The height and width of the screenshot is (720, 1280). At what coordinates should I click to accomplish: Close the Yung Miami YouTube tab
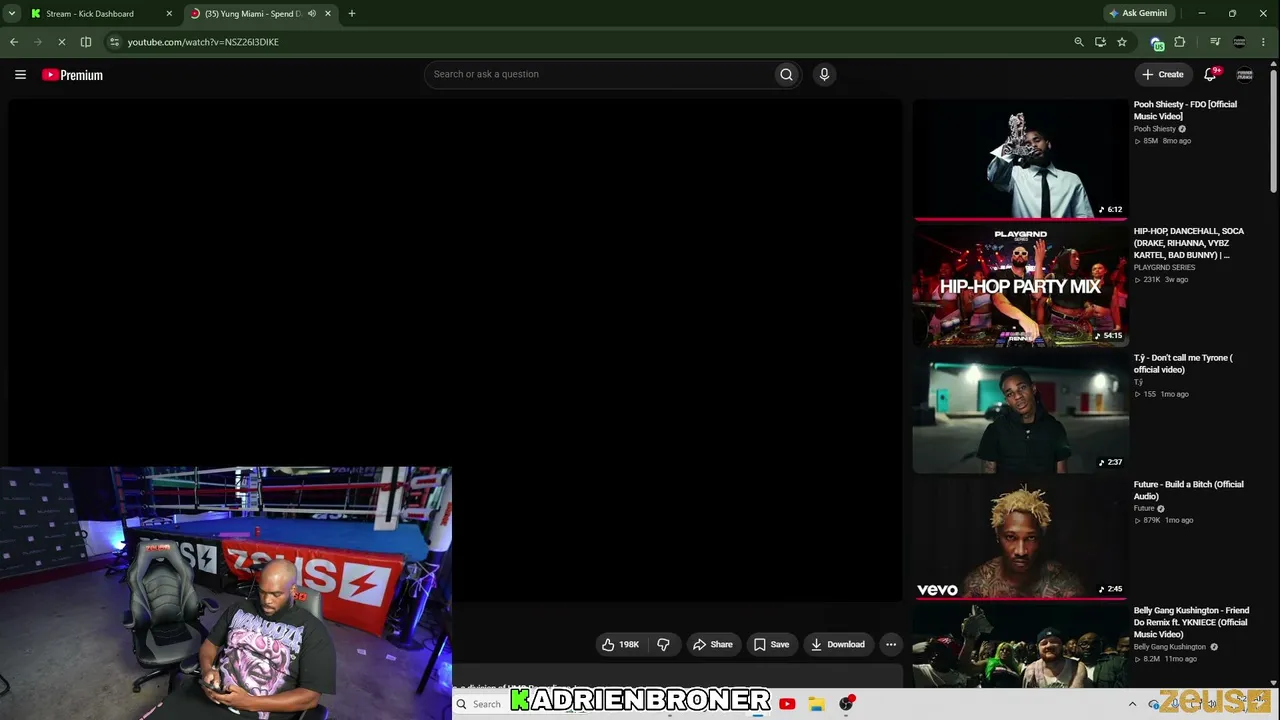click(x=328, y=14)
